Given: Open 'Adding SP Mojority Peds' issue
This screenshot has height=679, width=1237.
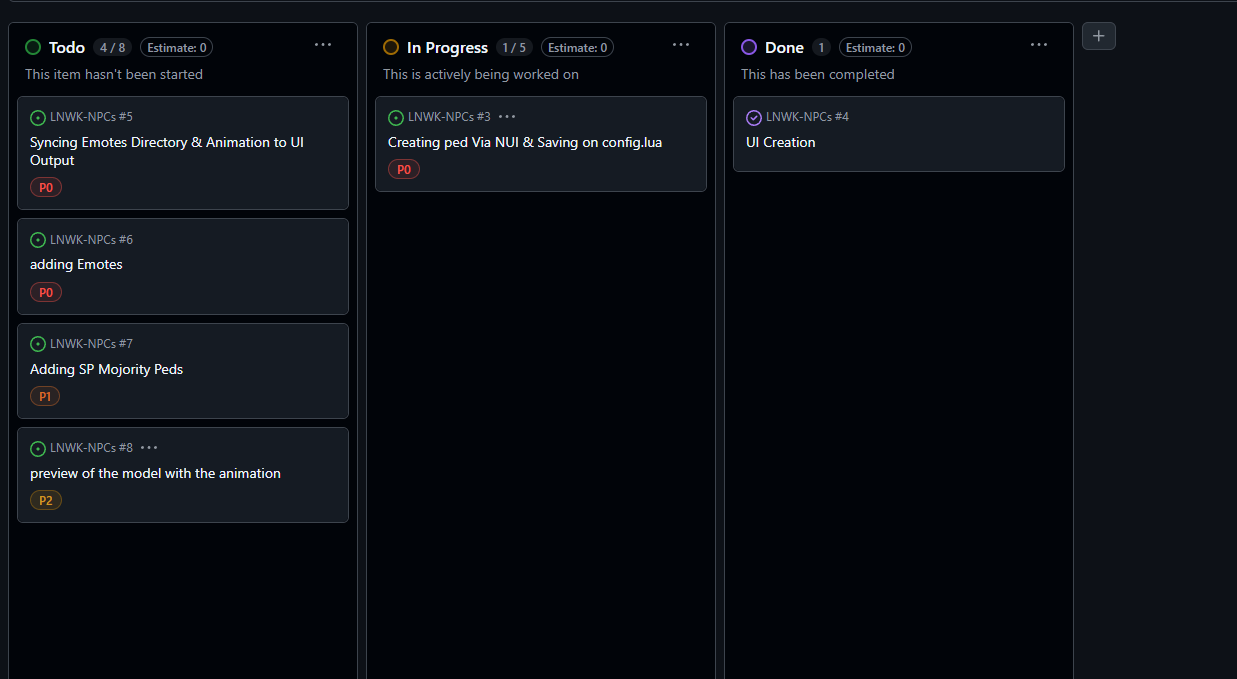Looking at the screenshot, I should pyautogui.click(x=106, y=369).
